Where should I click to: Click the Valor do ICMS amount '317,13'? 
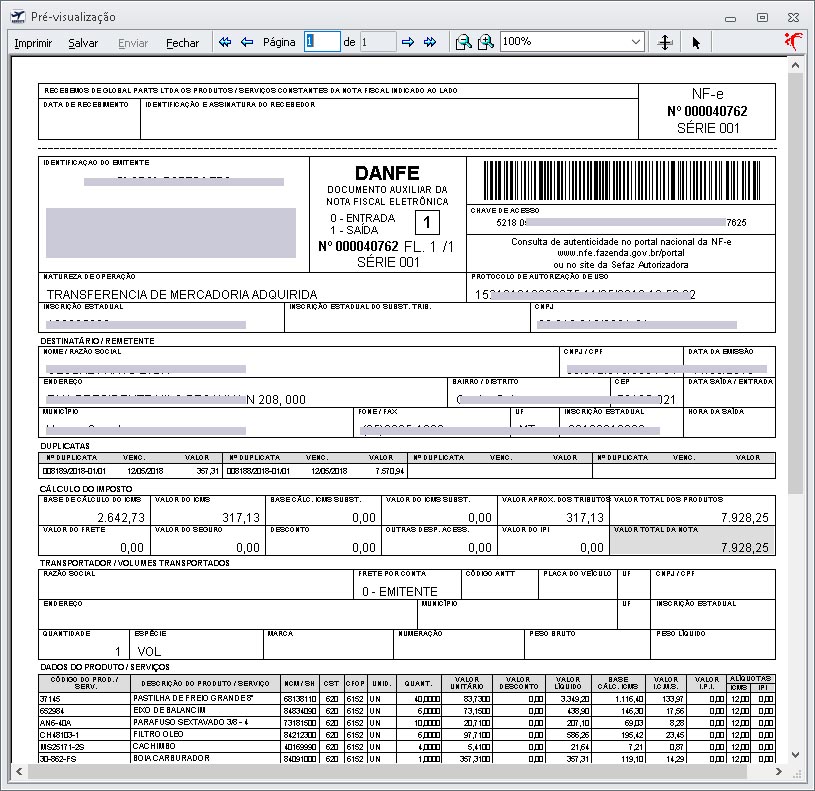[241, 518]
